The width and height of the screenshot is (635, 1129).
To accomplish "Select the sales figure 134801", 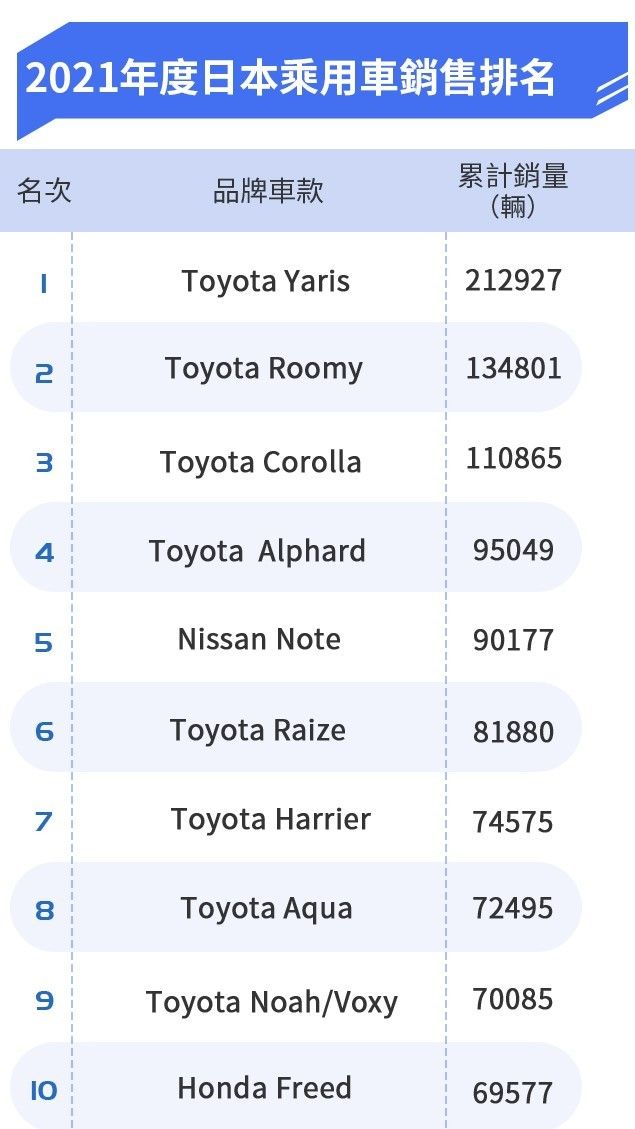I will click(513, 368).
